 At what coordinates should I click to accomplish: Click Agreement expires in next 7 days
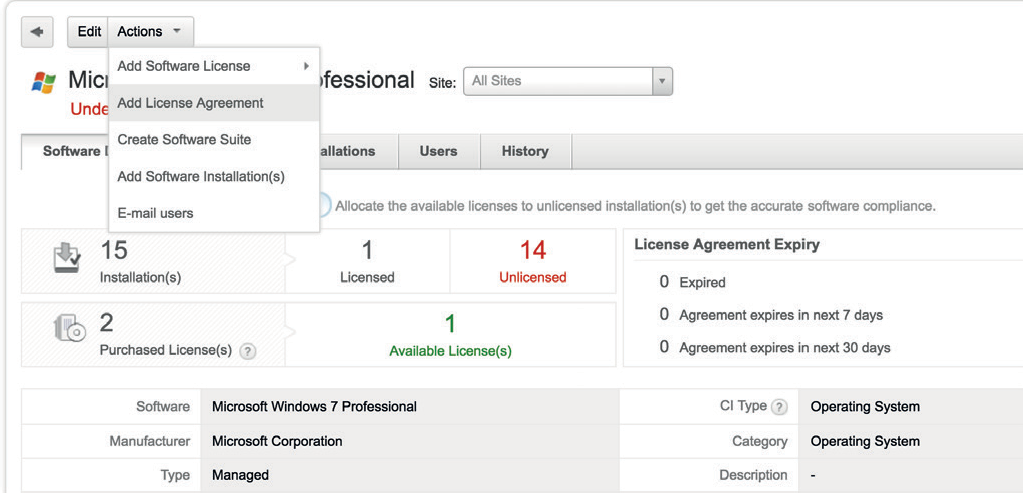click(x=780, y=315)
